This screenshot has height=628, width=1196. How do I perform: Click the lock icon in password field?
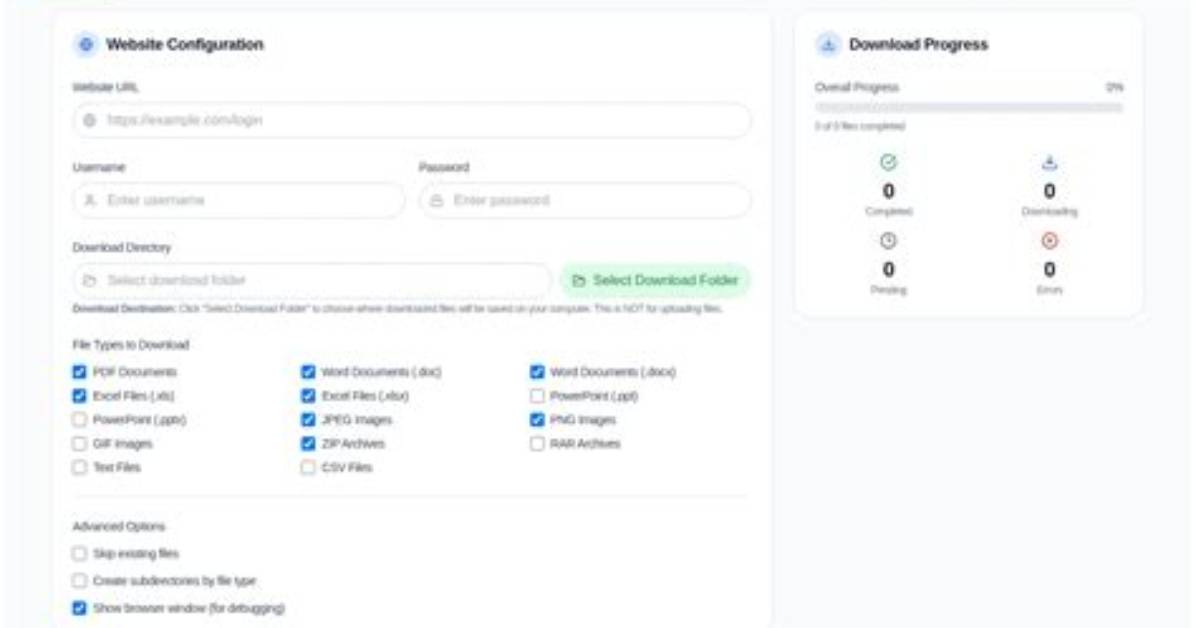pos(436,201)
